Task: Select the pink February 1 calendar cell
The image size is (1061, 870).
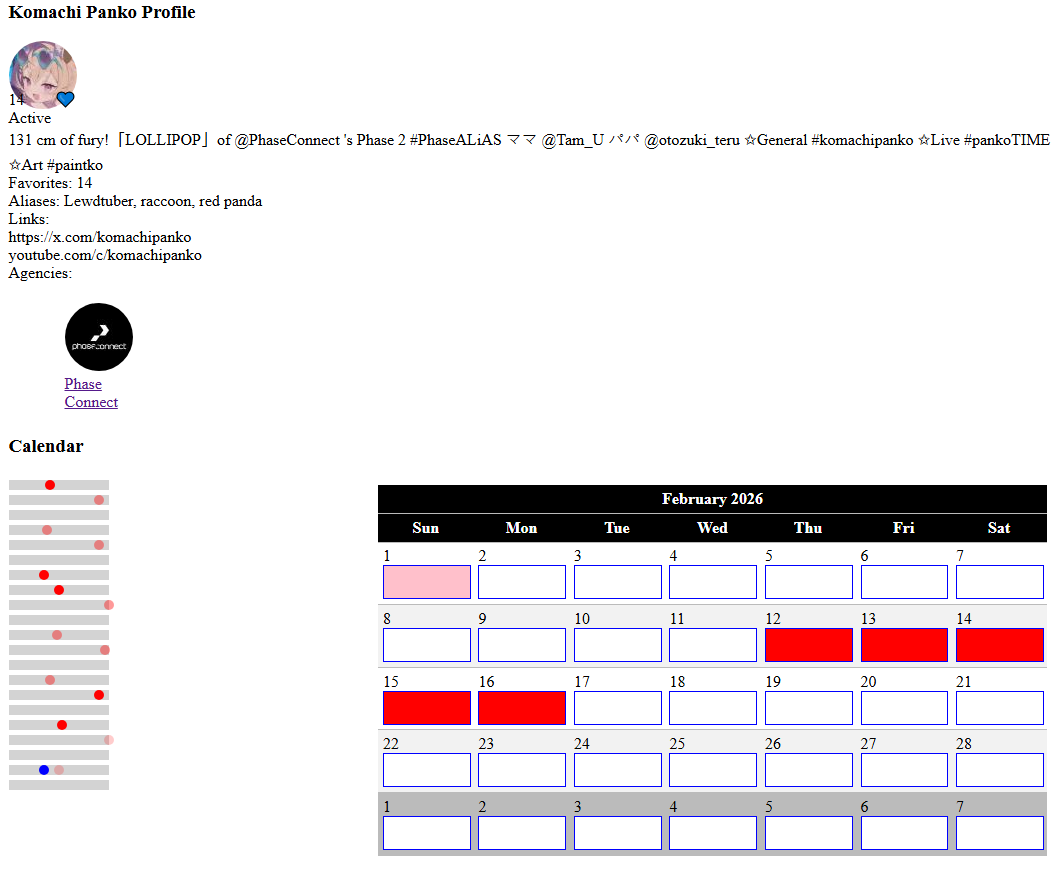Action: (427, 582)
